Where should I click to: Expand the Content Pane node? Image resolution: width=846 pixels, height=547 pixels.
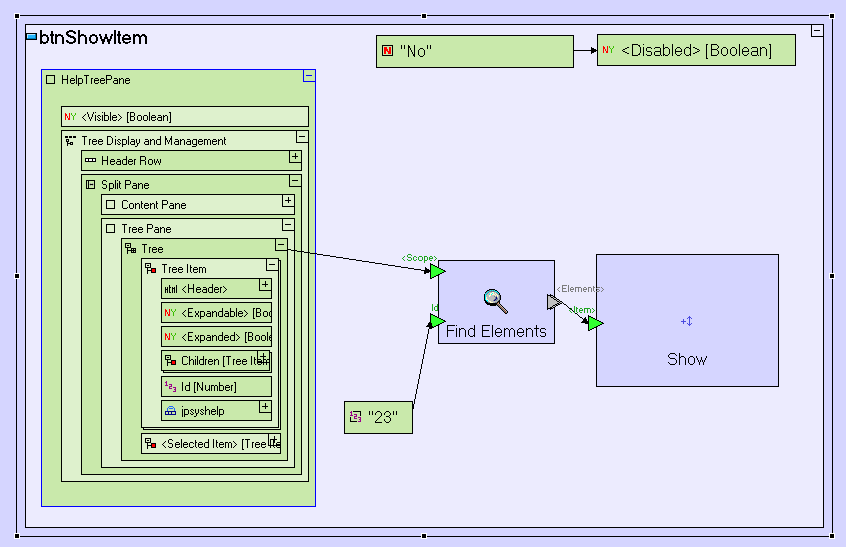(288, 201)
